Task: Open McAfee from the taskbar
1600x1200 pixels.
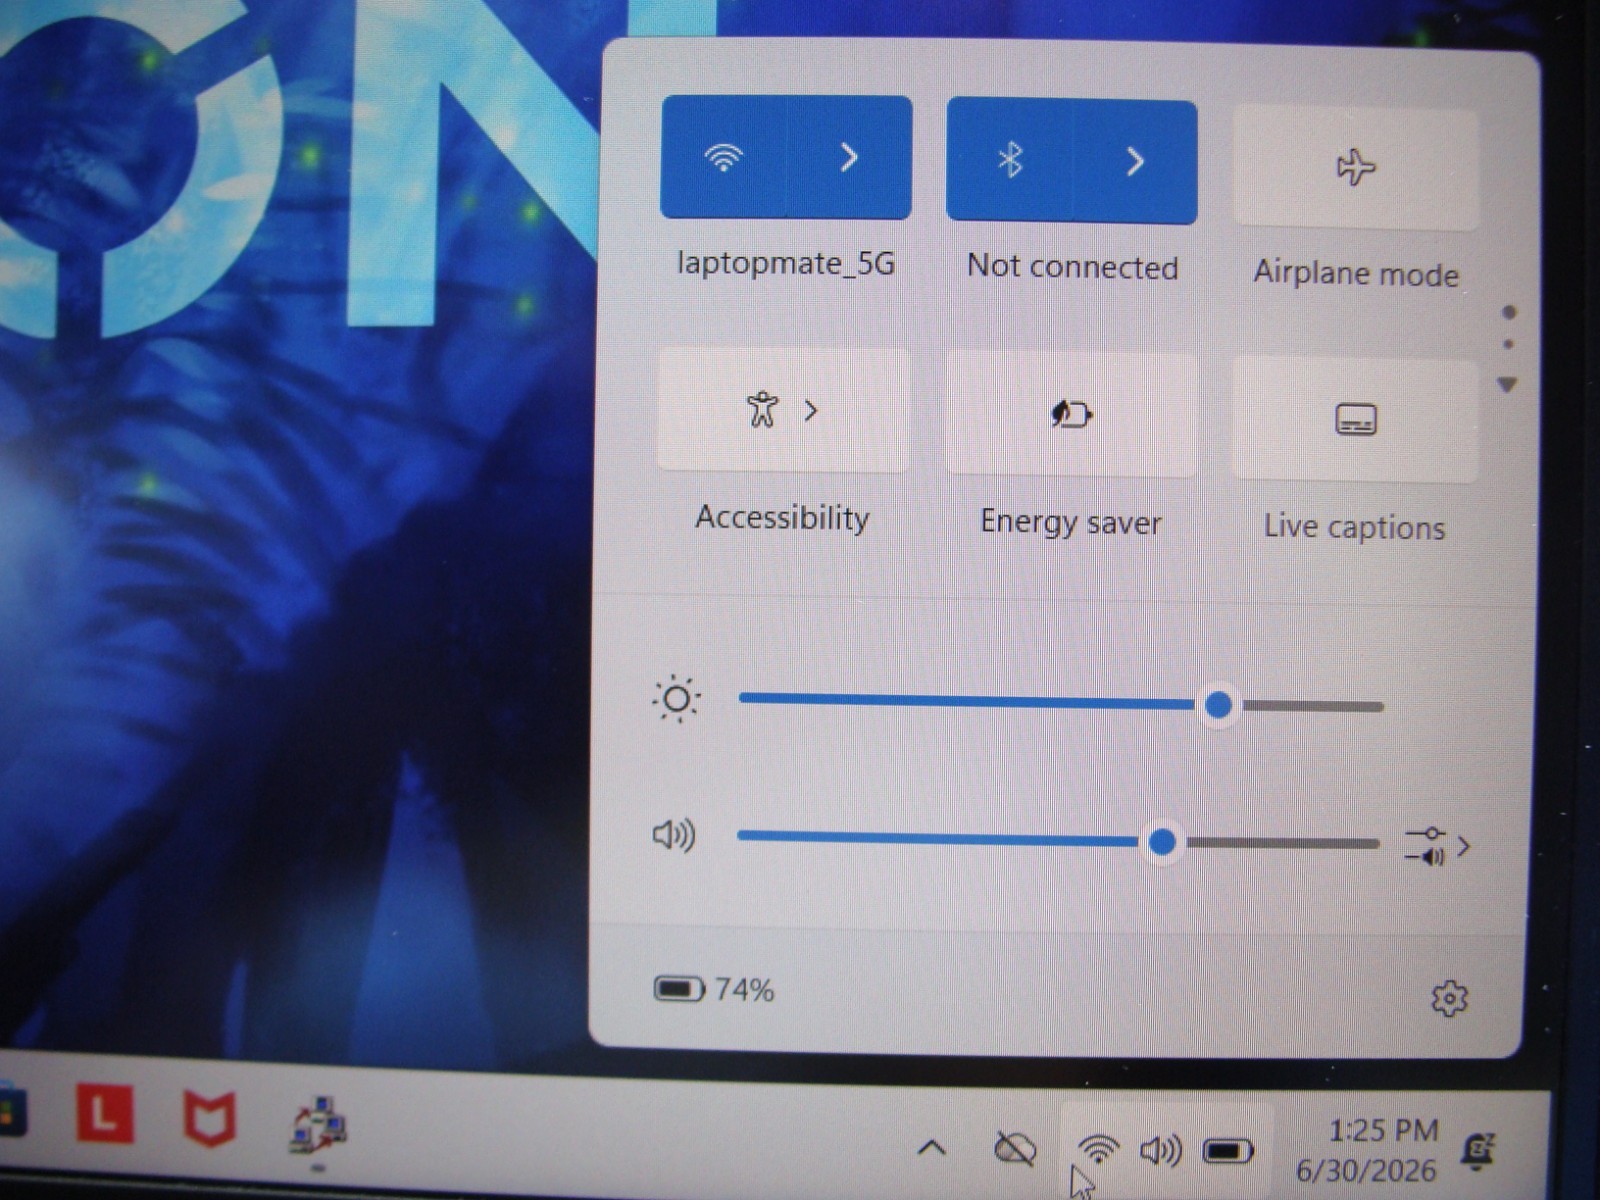Action: tap(210, 1119)
